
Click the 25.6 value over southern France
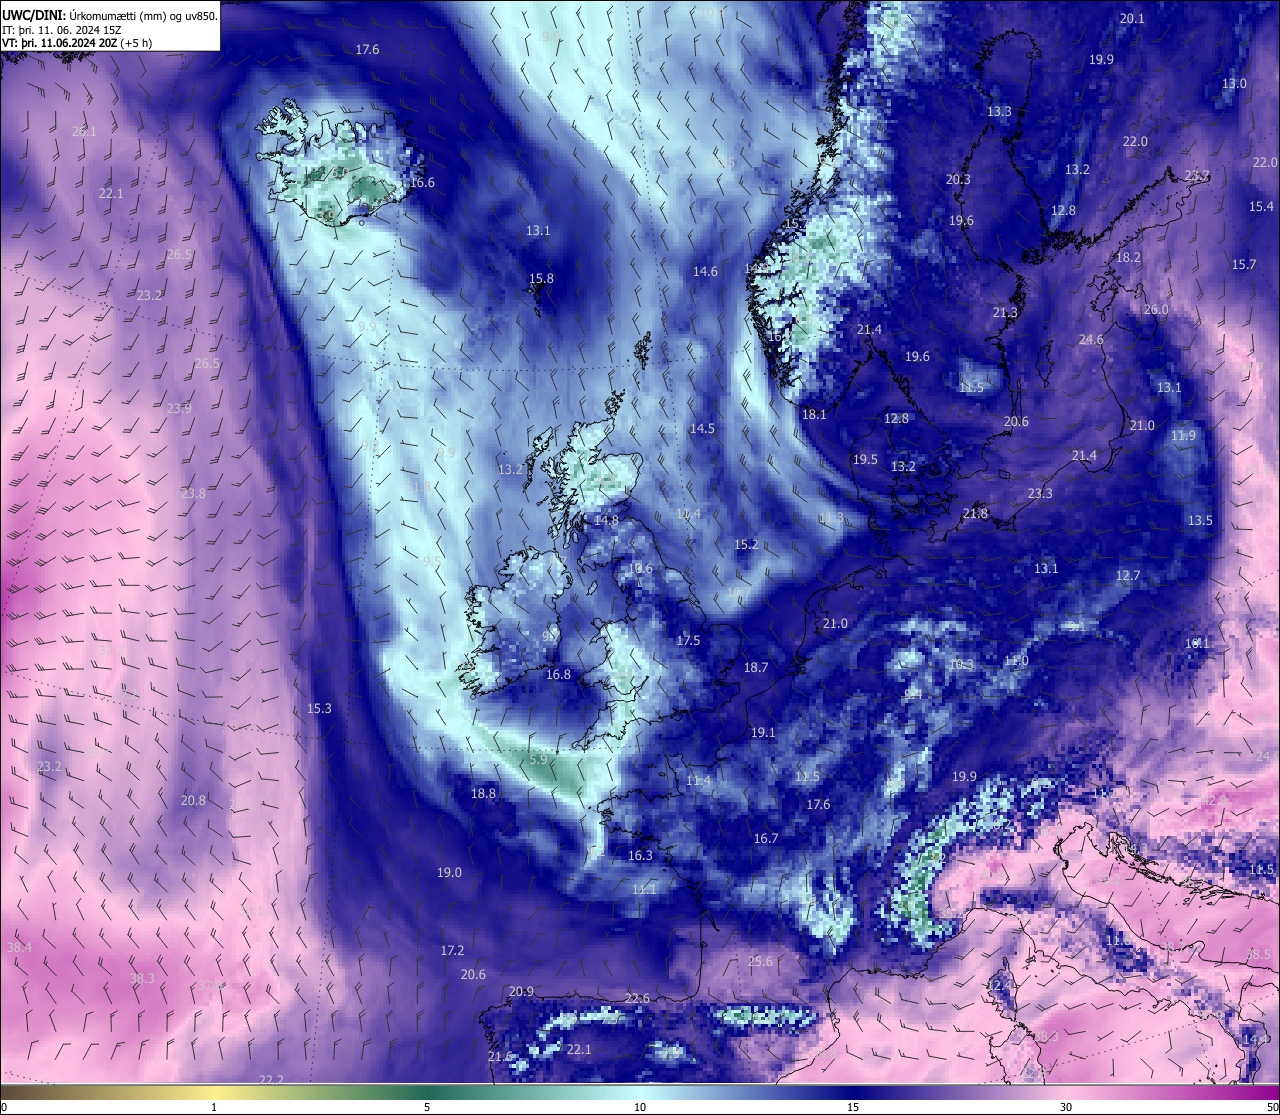point(760,962)
